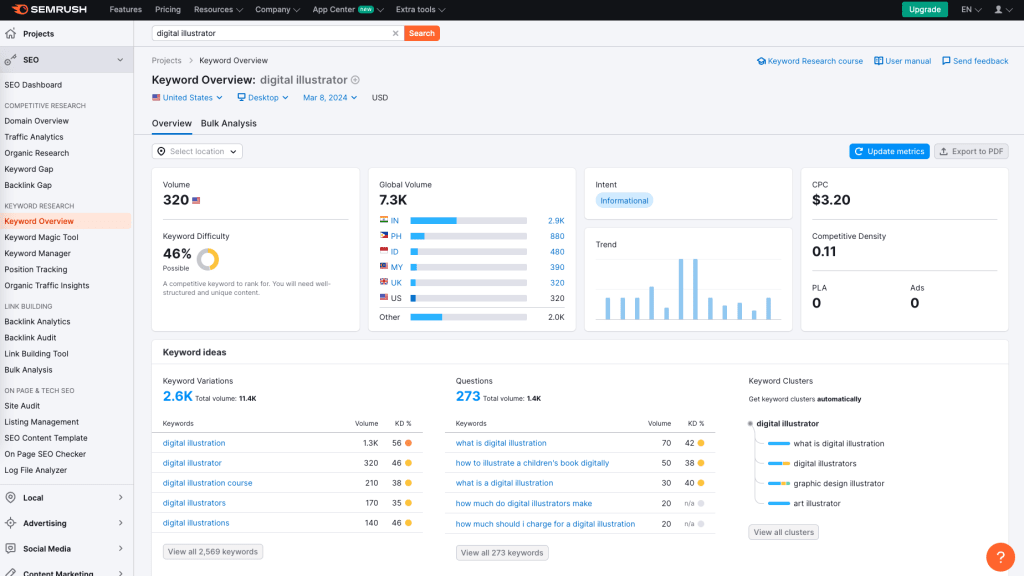This screenshot has width=1024, height=576.
Task: Open Backlink Analytics in sidebar
Action: (x=37, y=321)
